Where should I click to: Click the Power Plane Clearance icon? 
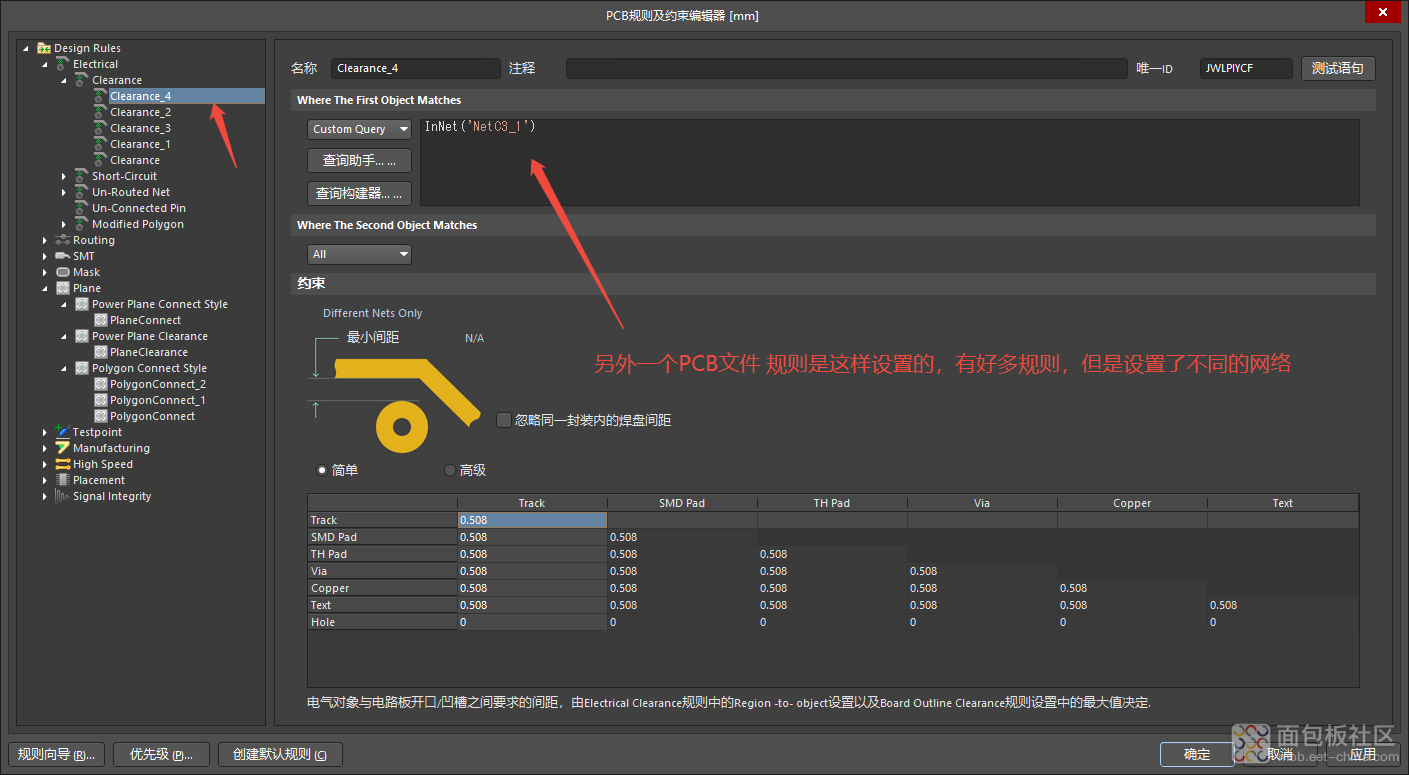(82, 336)
